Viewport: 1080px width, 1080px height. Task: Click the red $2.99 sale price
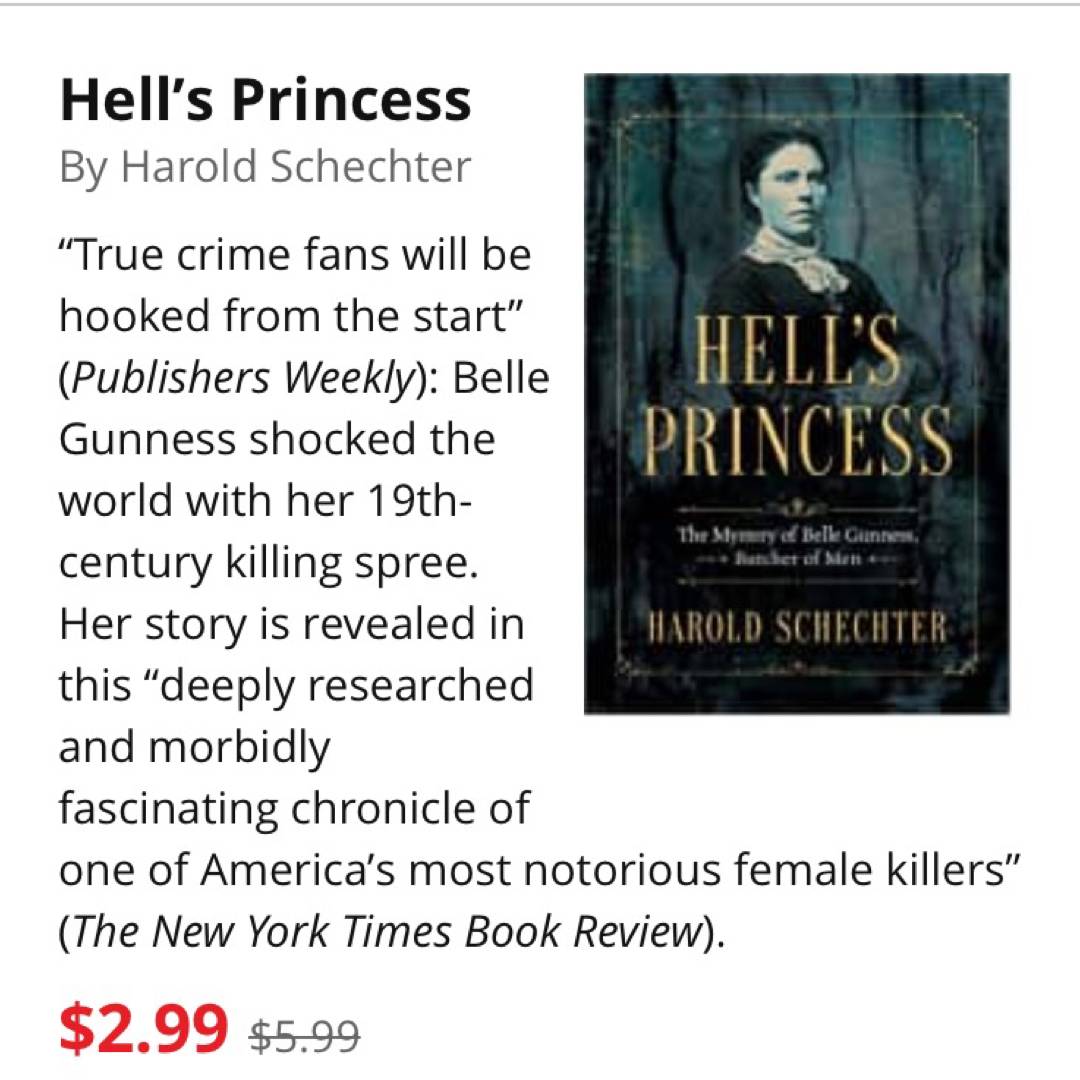coord(143,1030)
